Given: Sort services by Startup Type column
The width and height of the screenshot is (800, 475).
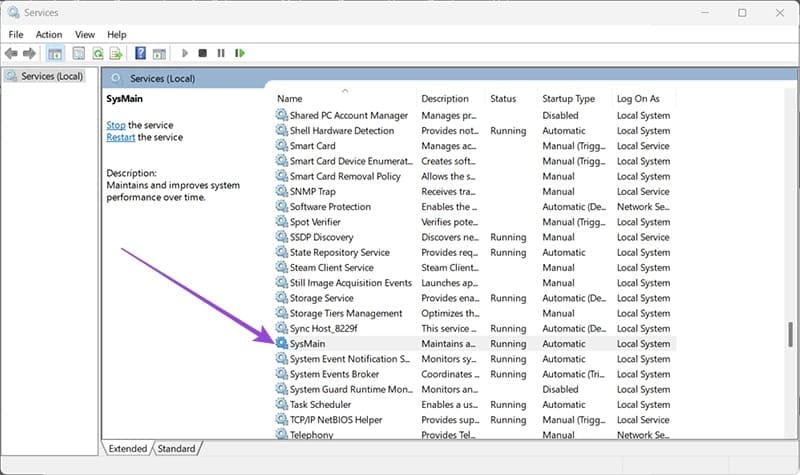Looking at the screenshot, I should [568, 99].
